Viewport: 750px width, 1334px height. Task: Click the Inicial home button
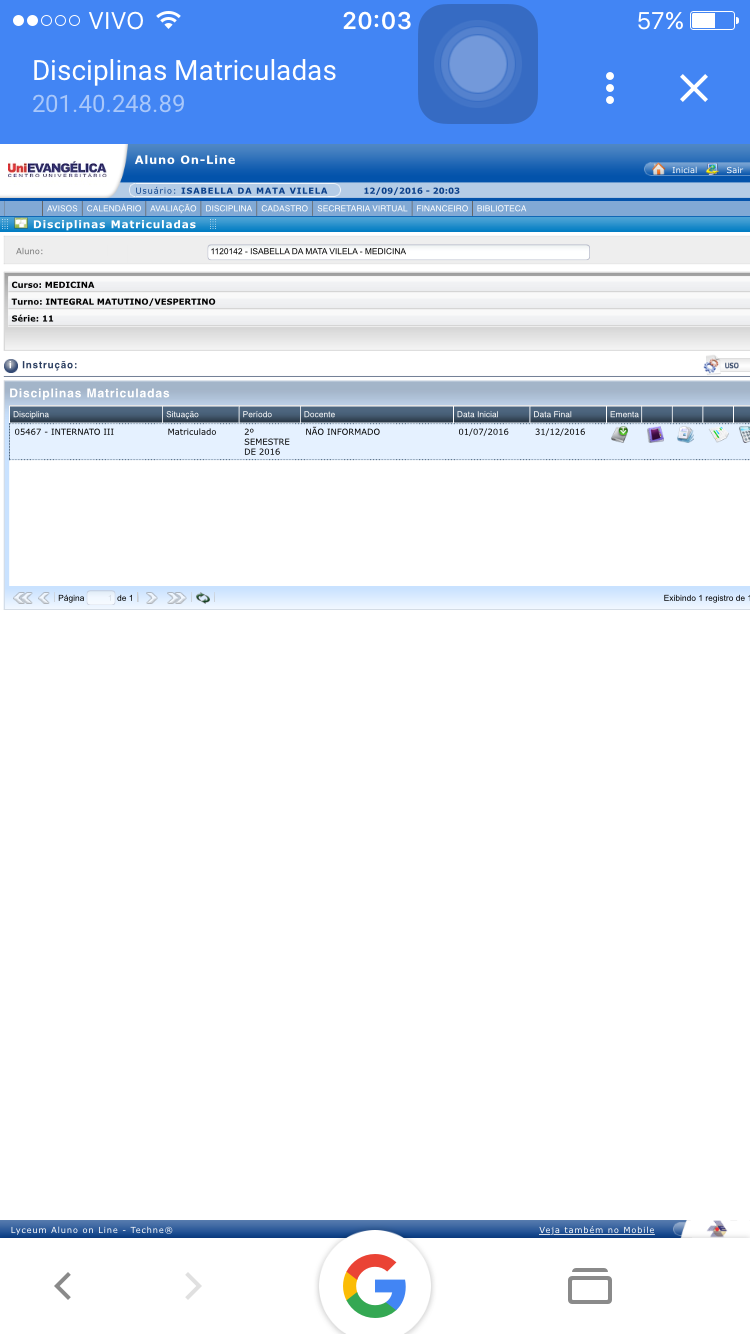674,170
